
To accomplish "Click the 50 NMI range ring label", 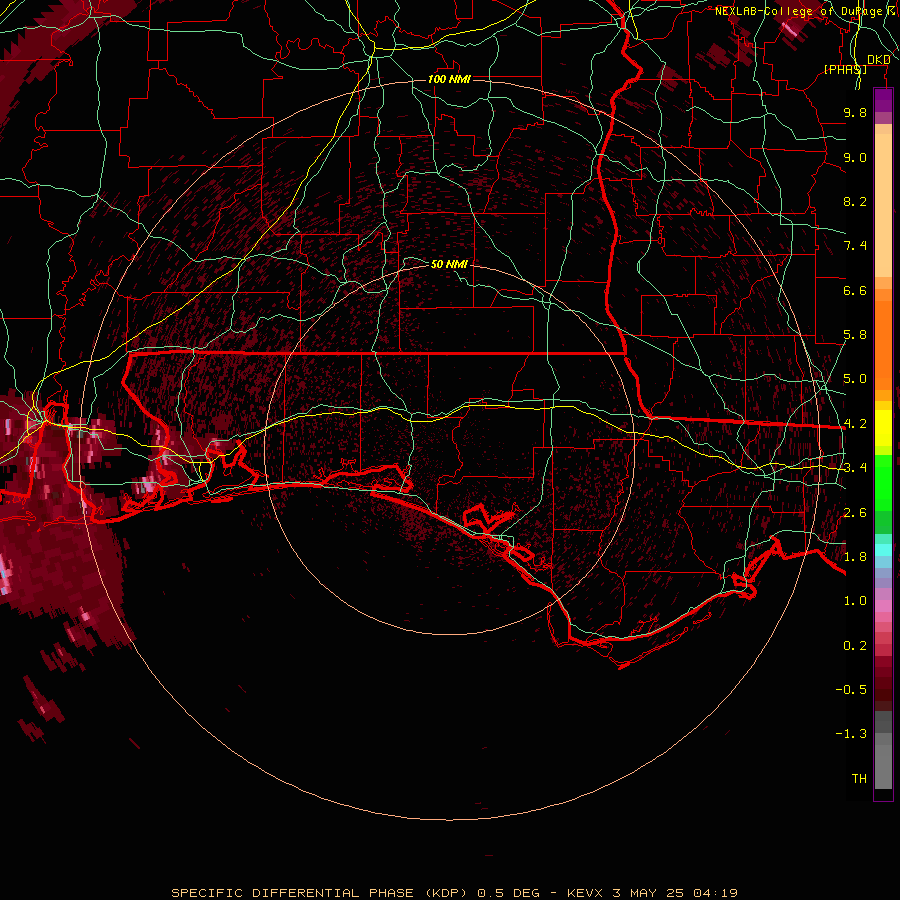I will click(449, 264).
